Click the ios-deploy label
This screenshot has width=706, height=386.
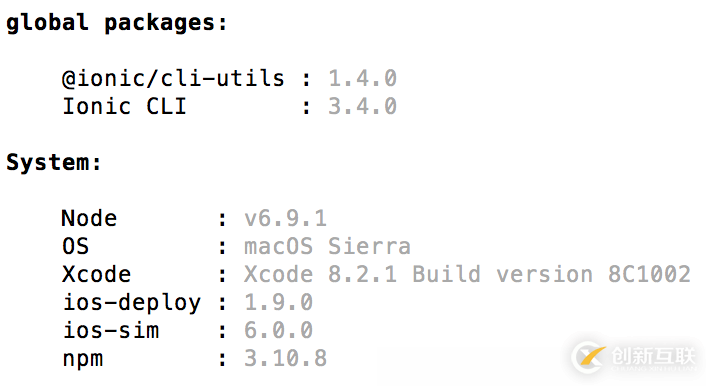[131, 303]
